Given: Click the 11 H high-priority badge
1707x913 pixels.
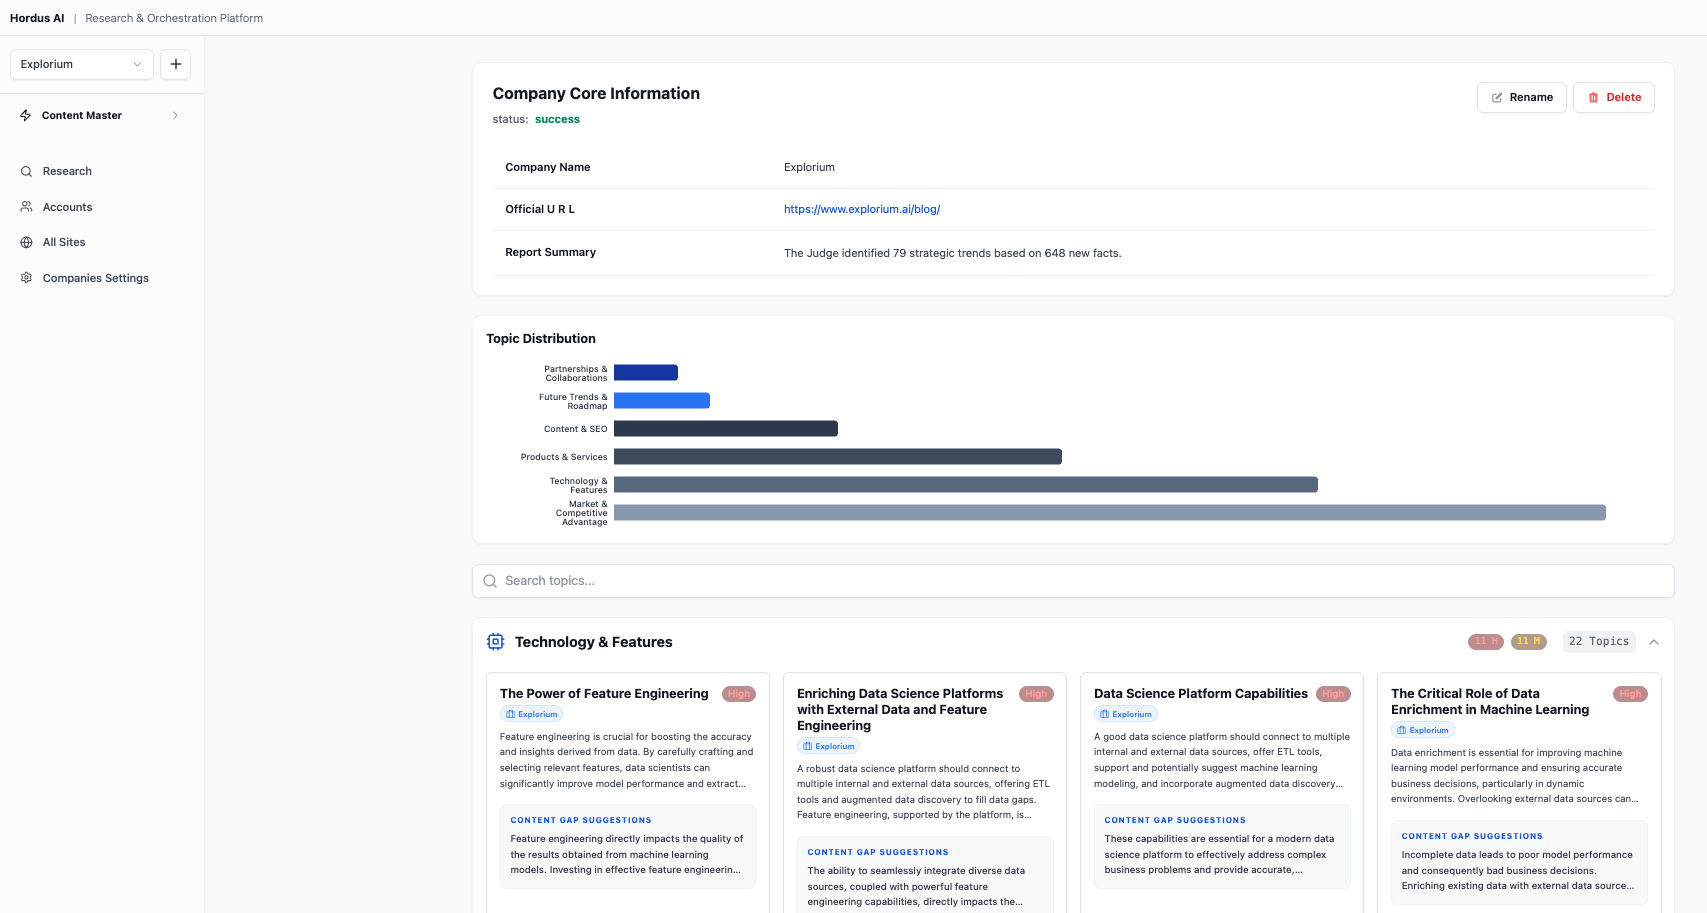Looking at the screenshot, I should tap(1486, 642).
